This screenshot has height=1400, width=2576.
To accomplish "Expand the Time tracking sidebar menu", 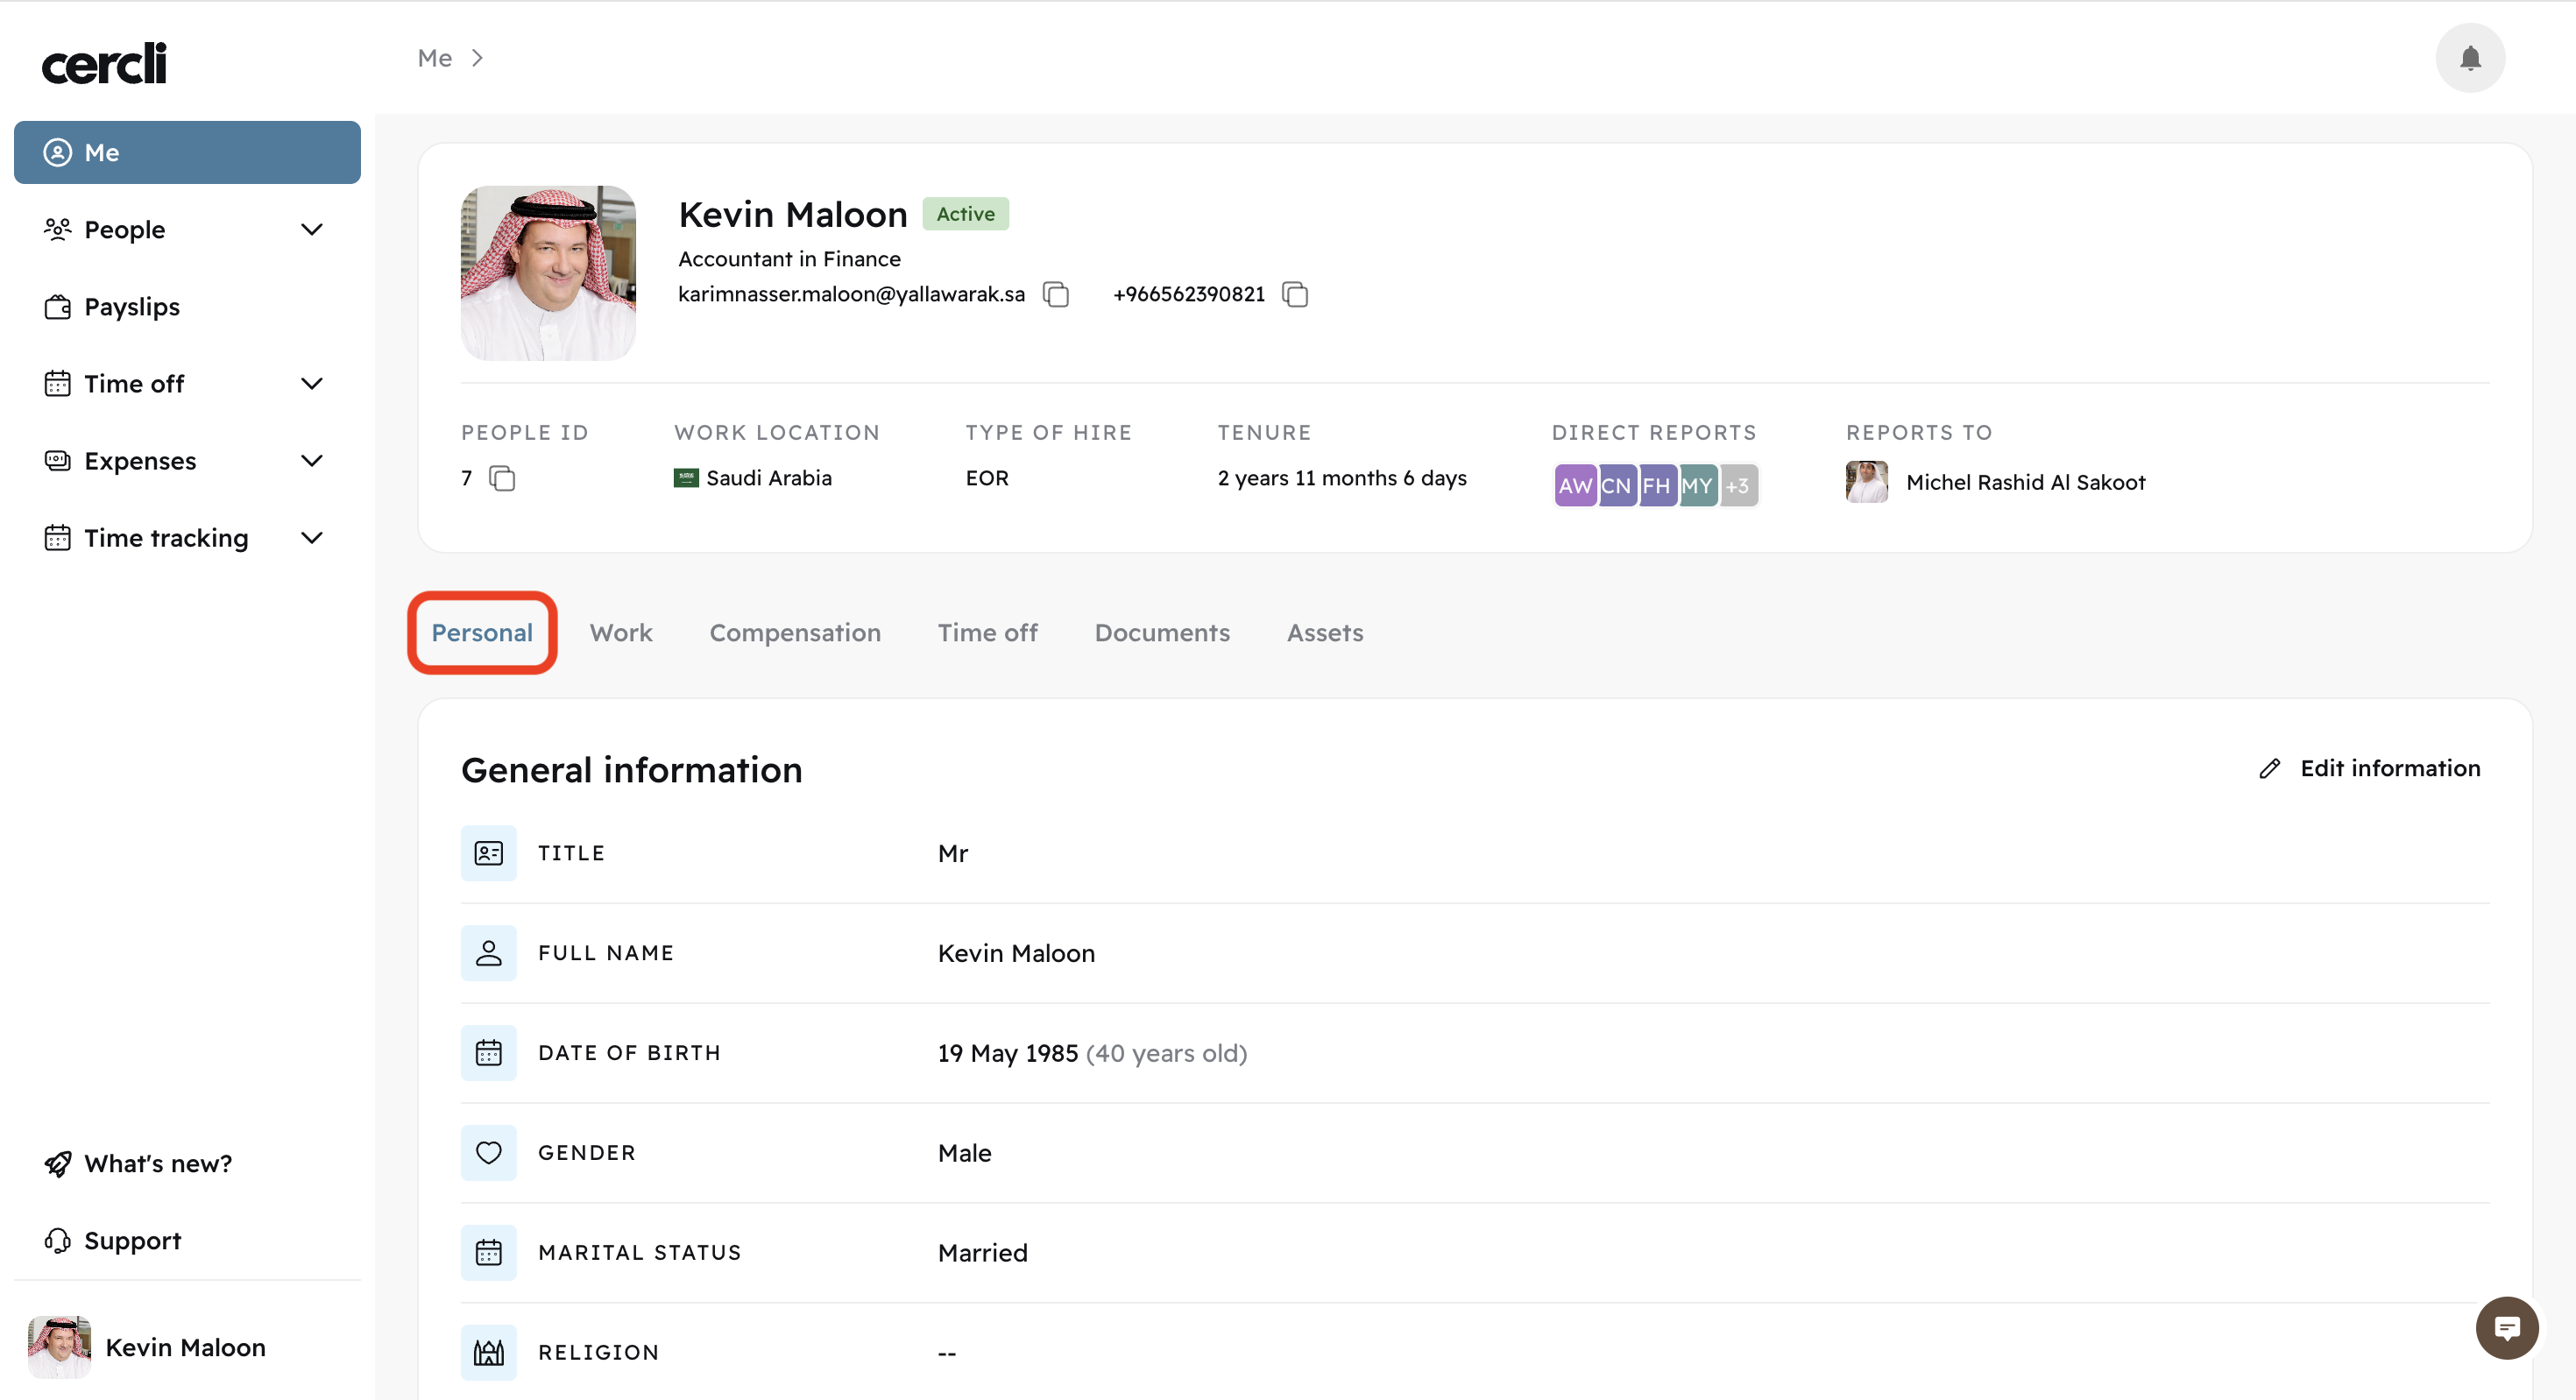I will (x=311, y=538).
